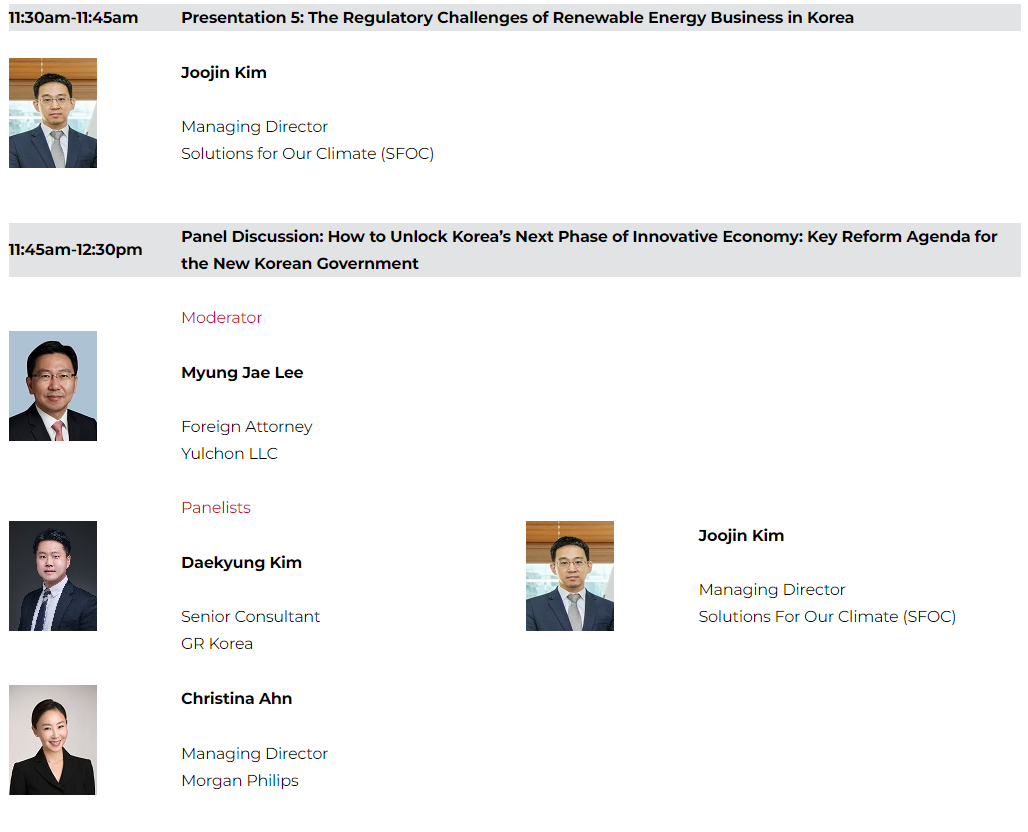Click Christina Ahn's portrait photo
This screenshot has width=1028, height=832.
(x=53, y=740)
